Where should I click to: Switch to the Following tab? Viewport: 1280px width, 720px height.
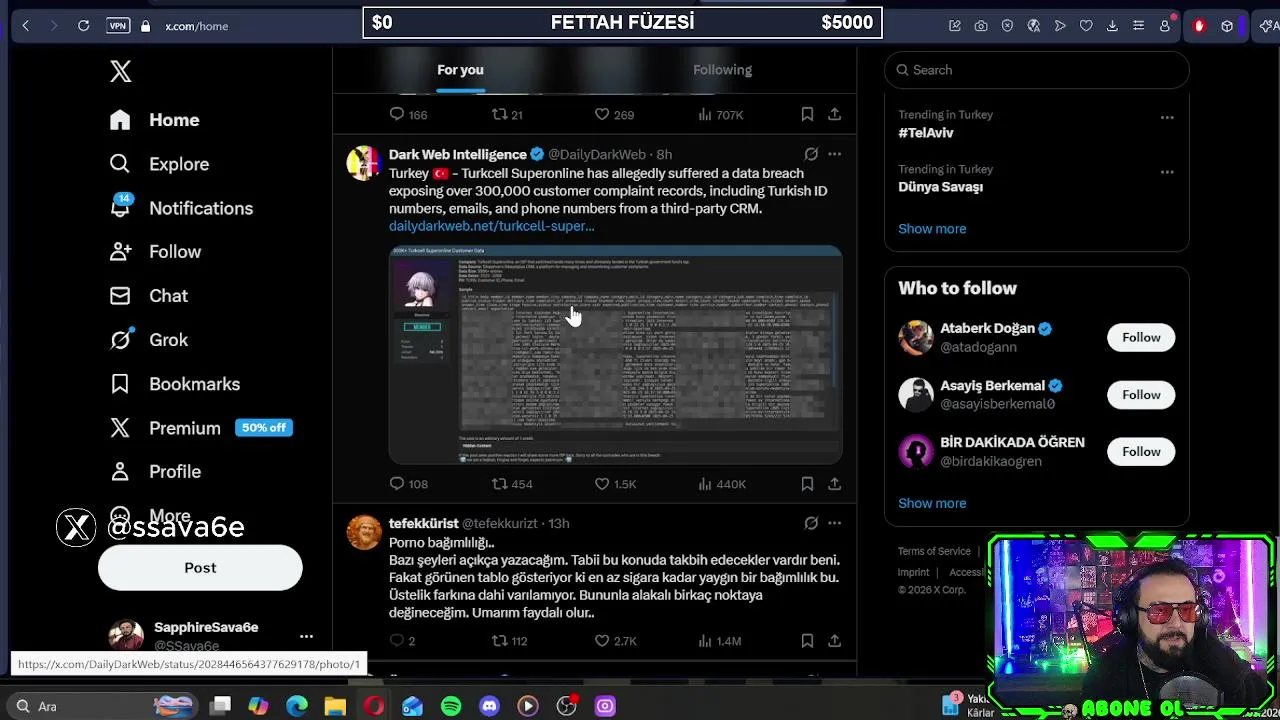[722, 70]
